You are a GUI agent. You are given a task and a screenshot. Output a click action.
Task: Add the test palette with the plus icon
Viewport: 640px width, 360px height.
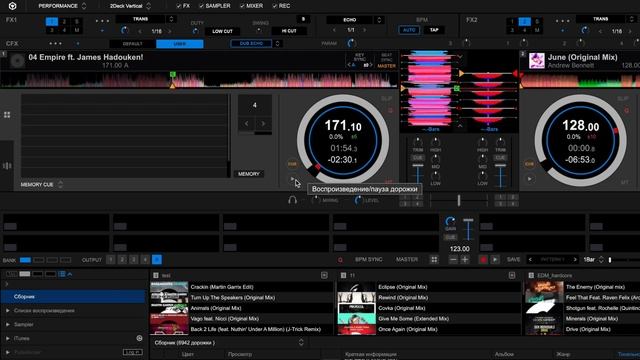[324, 276]
